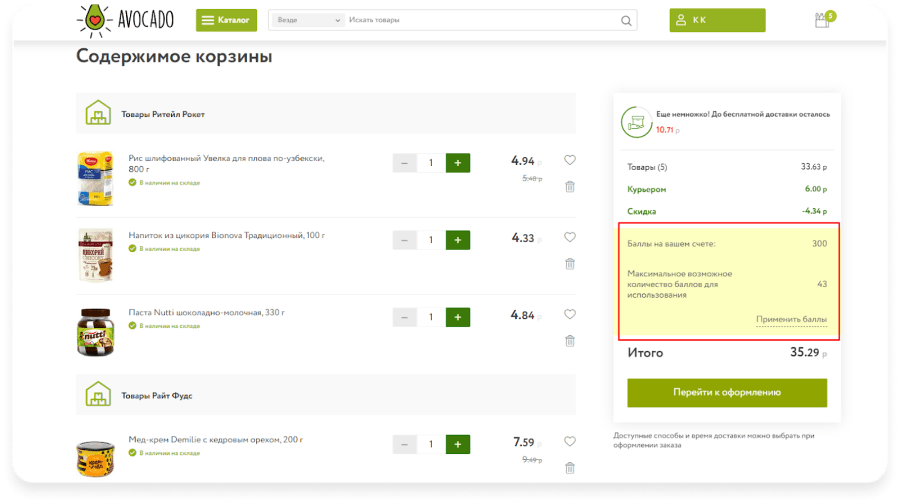Favorite the Bionova chicory drink
The image size is (900, 504).
569,237
